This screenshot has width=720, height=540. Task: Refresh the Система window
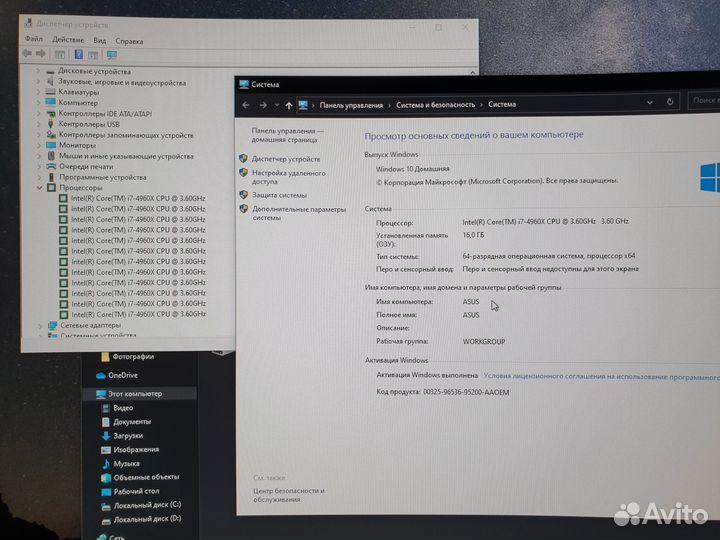(x=670, y=101)
